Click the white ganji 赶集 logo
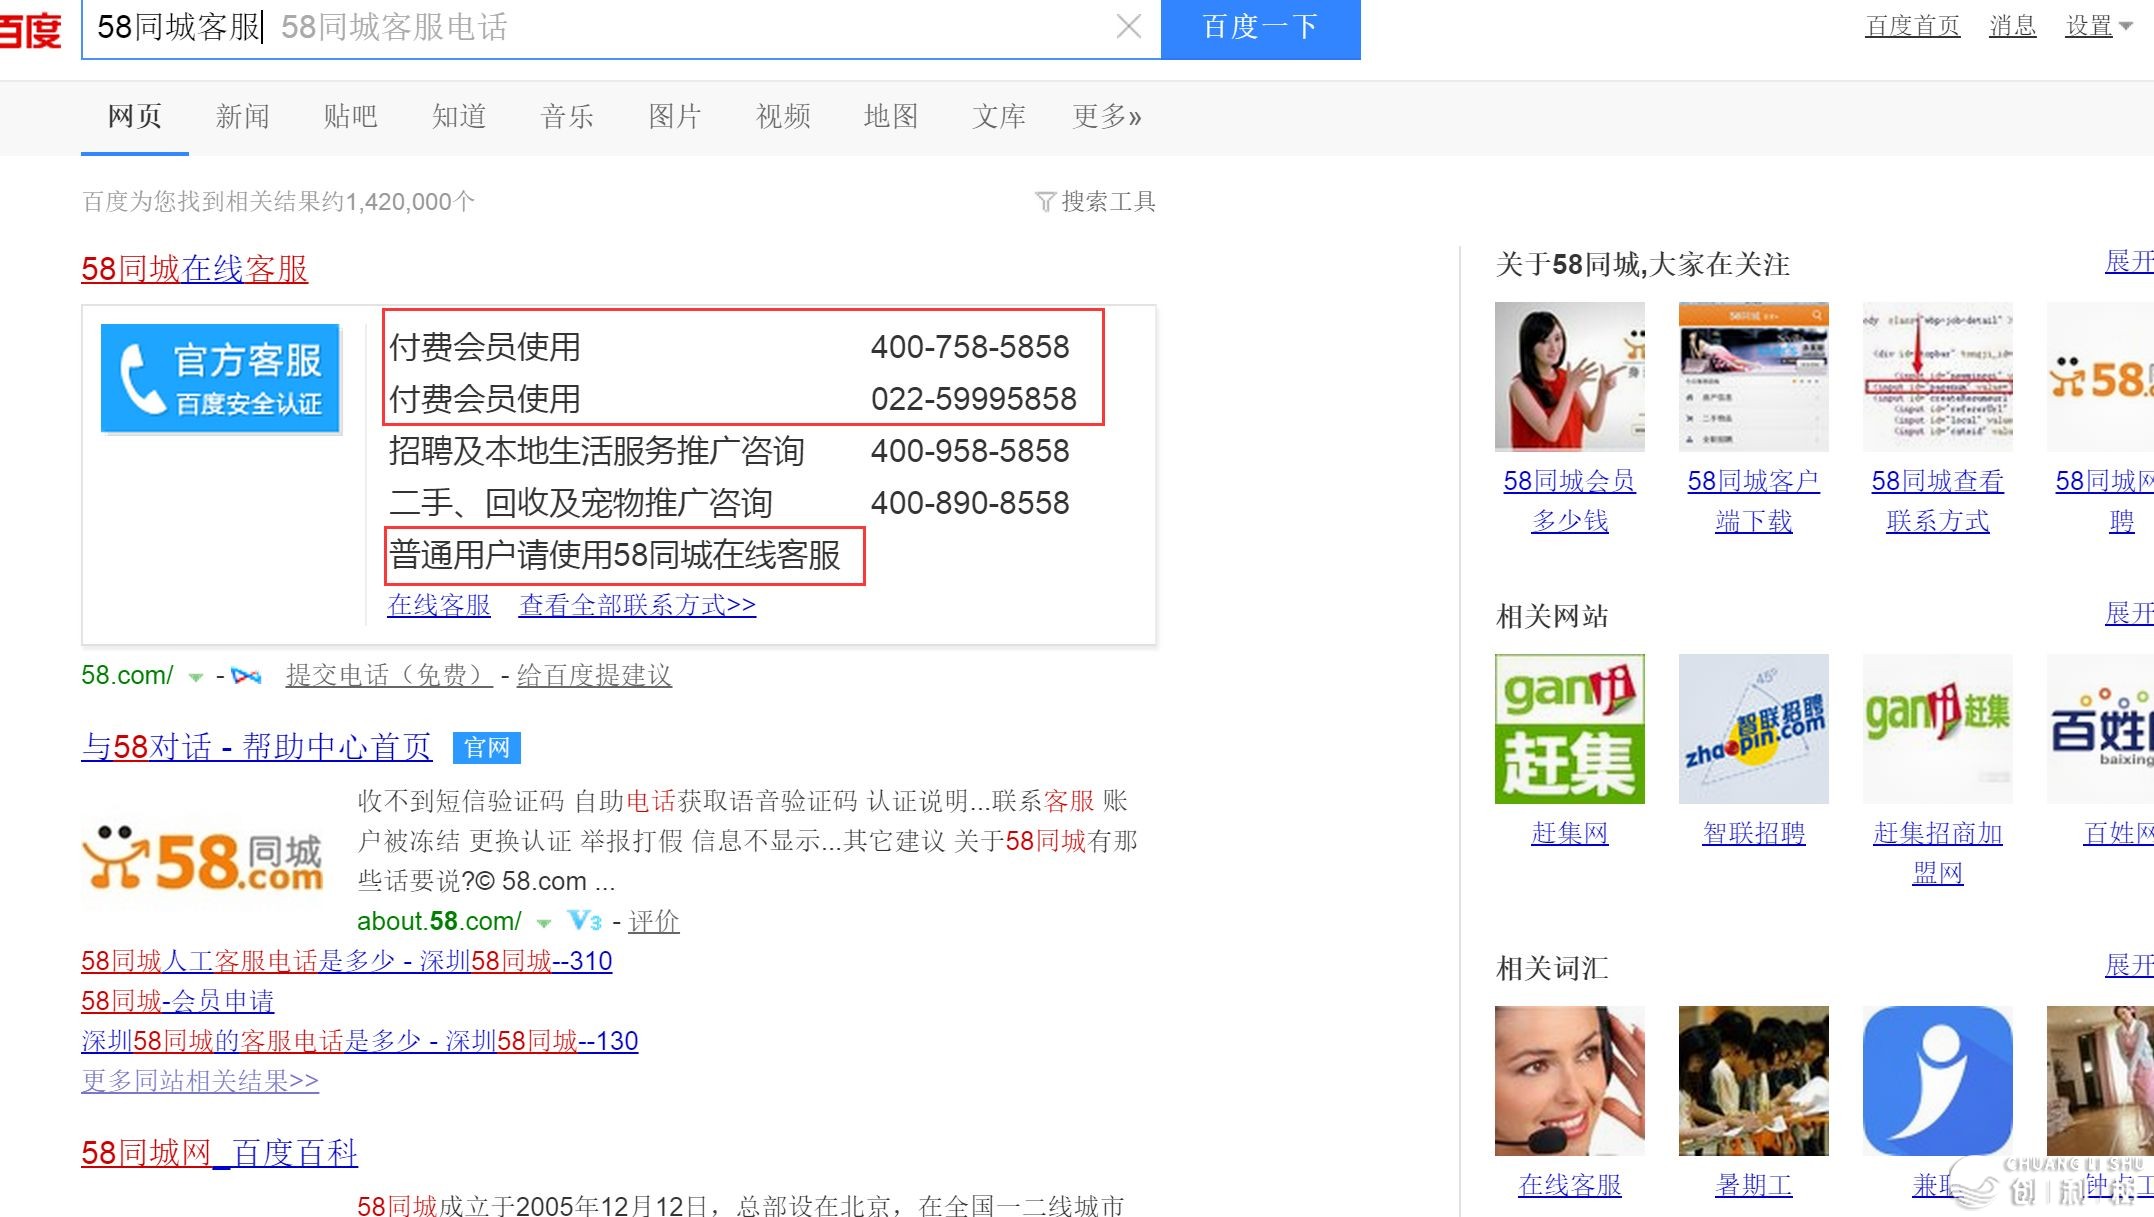The height and width of the screenshot is (1217, 2154). click(x=1938, y=729)
